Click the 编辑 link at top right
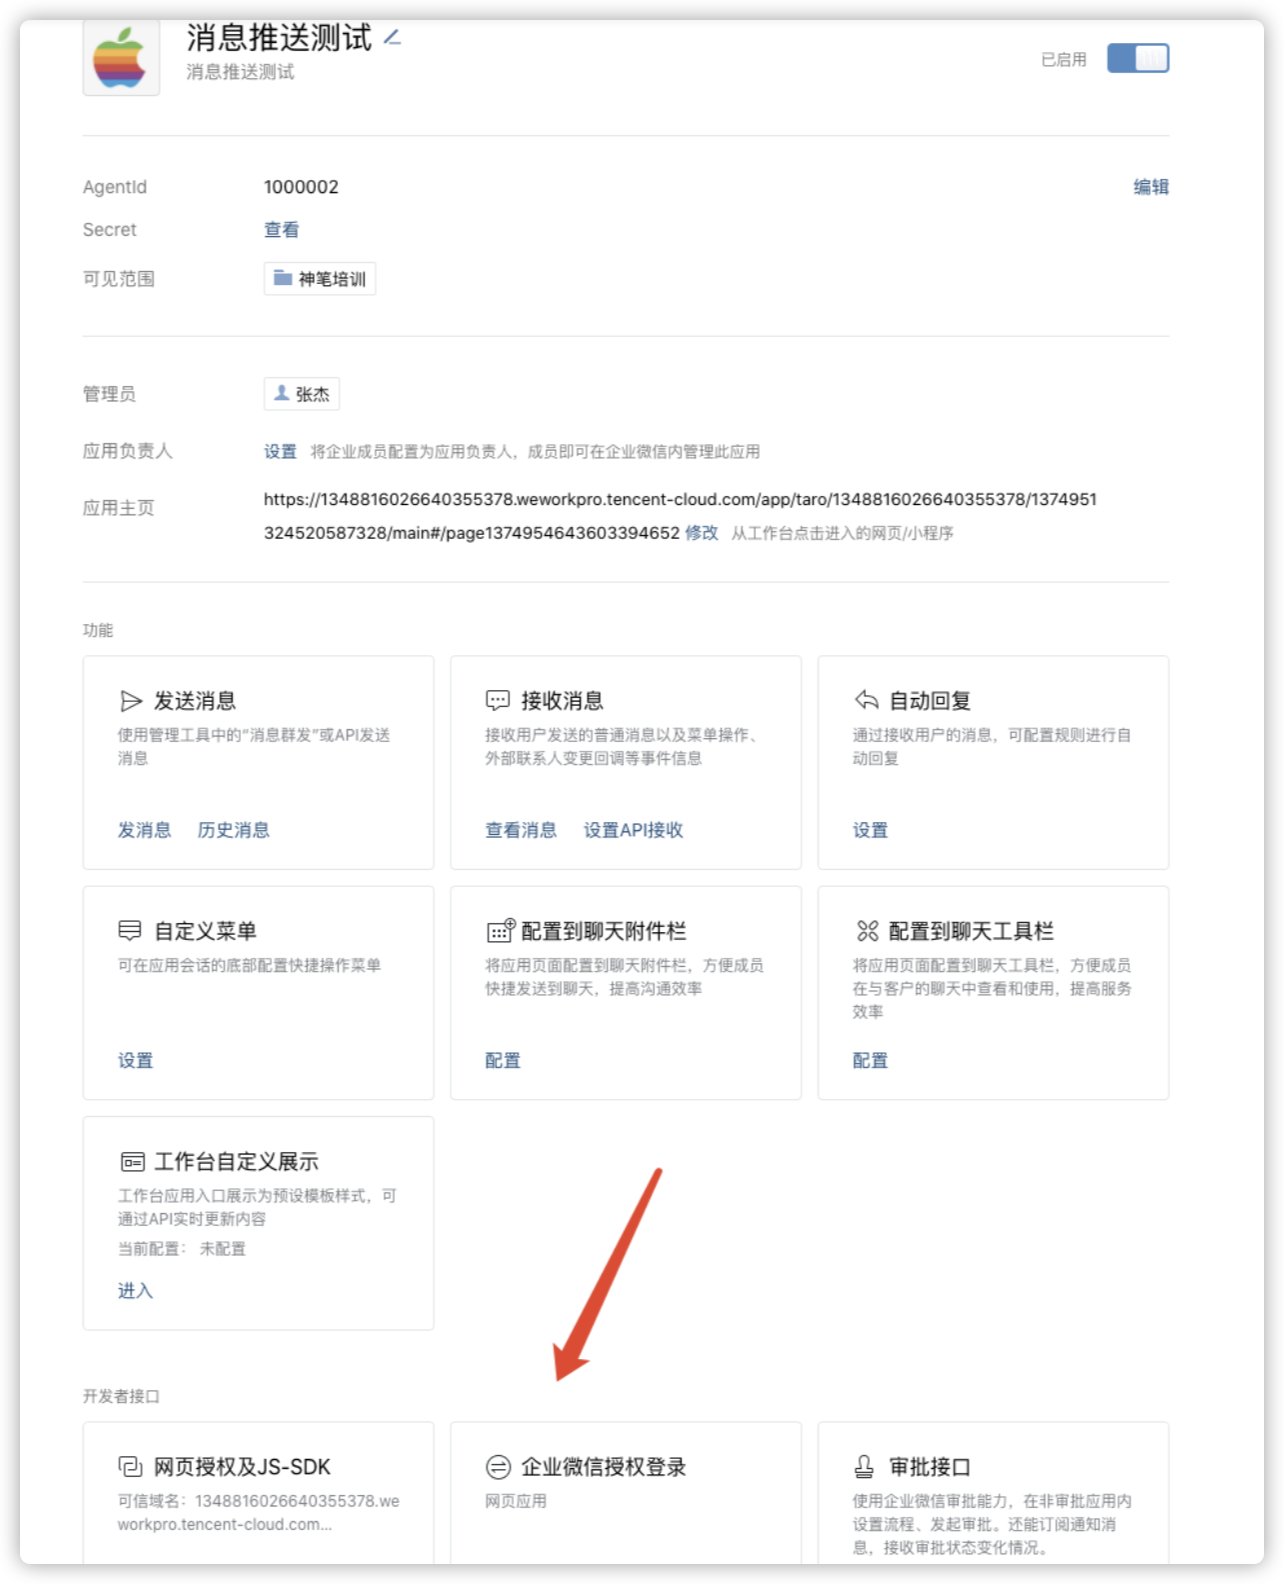Screen dimensions: 1284x1584 coord(1151,187)
